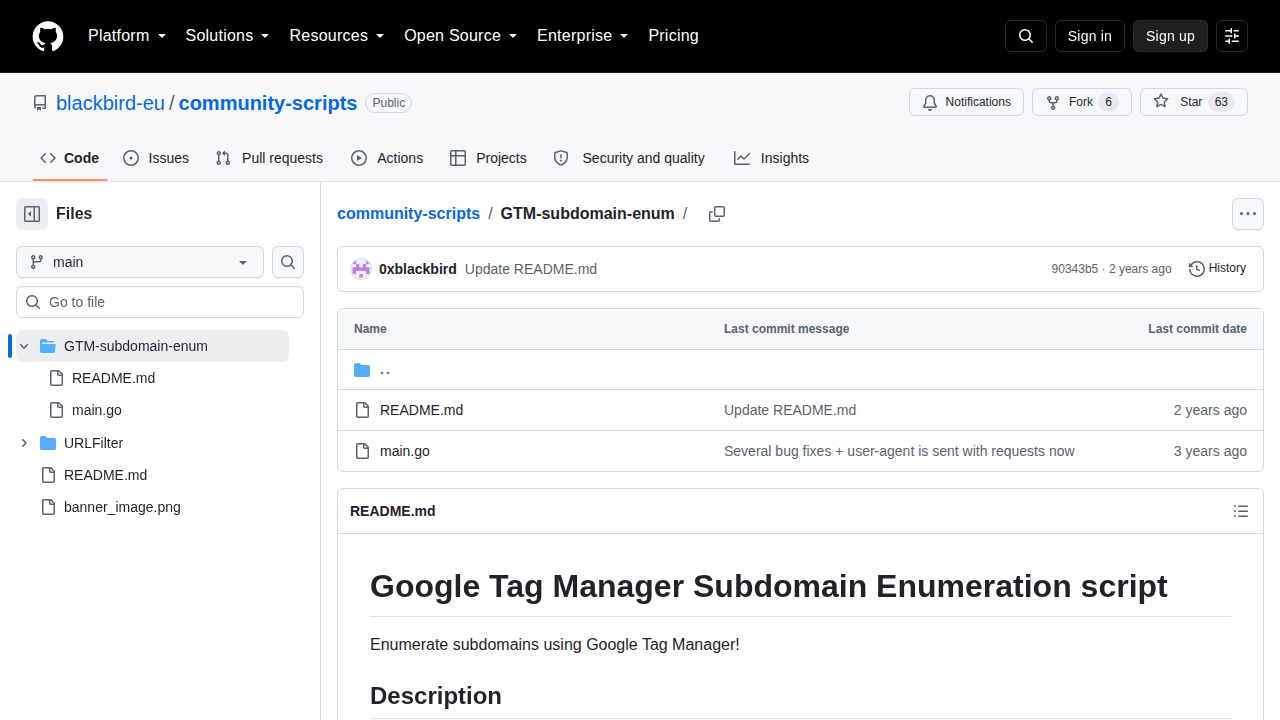Open the more options ellipsis menu

click(x=1248, y=214)
